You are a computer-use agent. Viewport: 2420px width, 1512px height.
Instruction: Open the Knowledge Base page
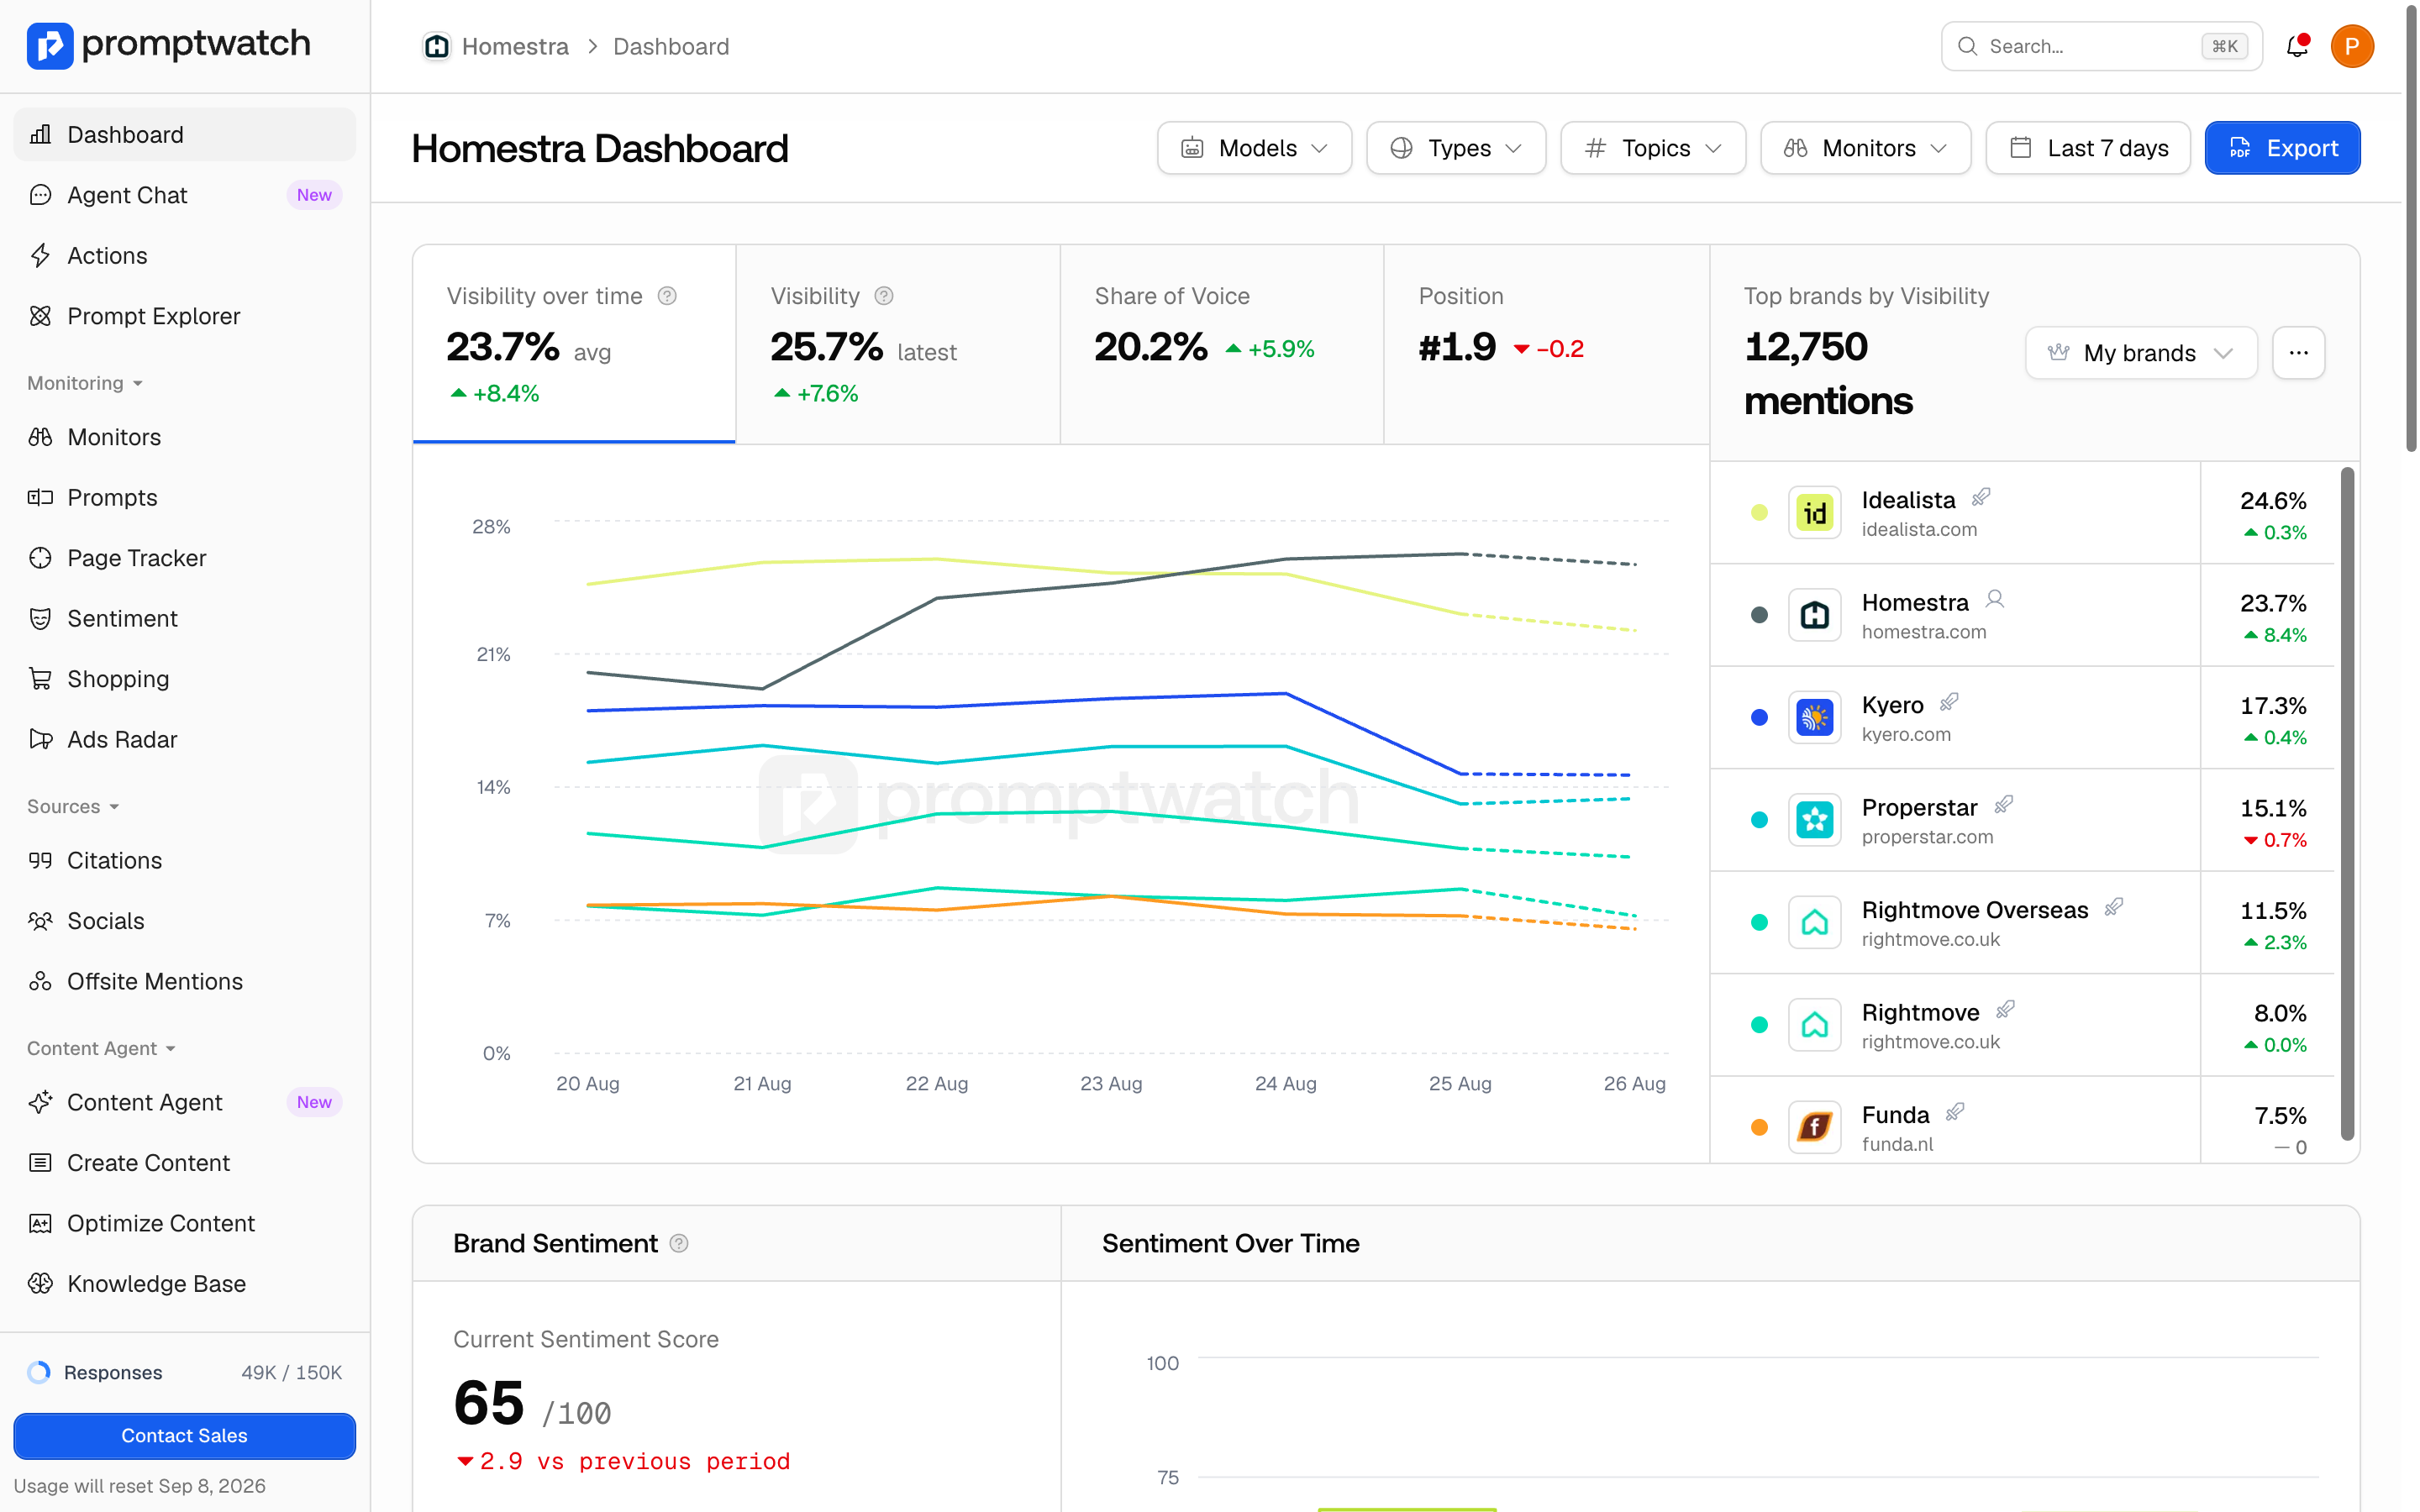185,1283
